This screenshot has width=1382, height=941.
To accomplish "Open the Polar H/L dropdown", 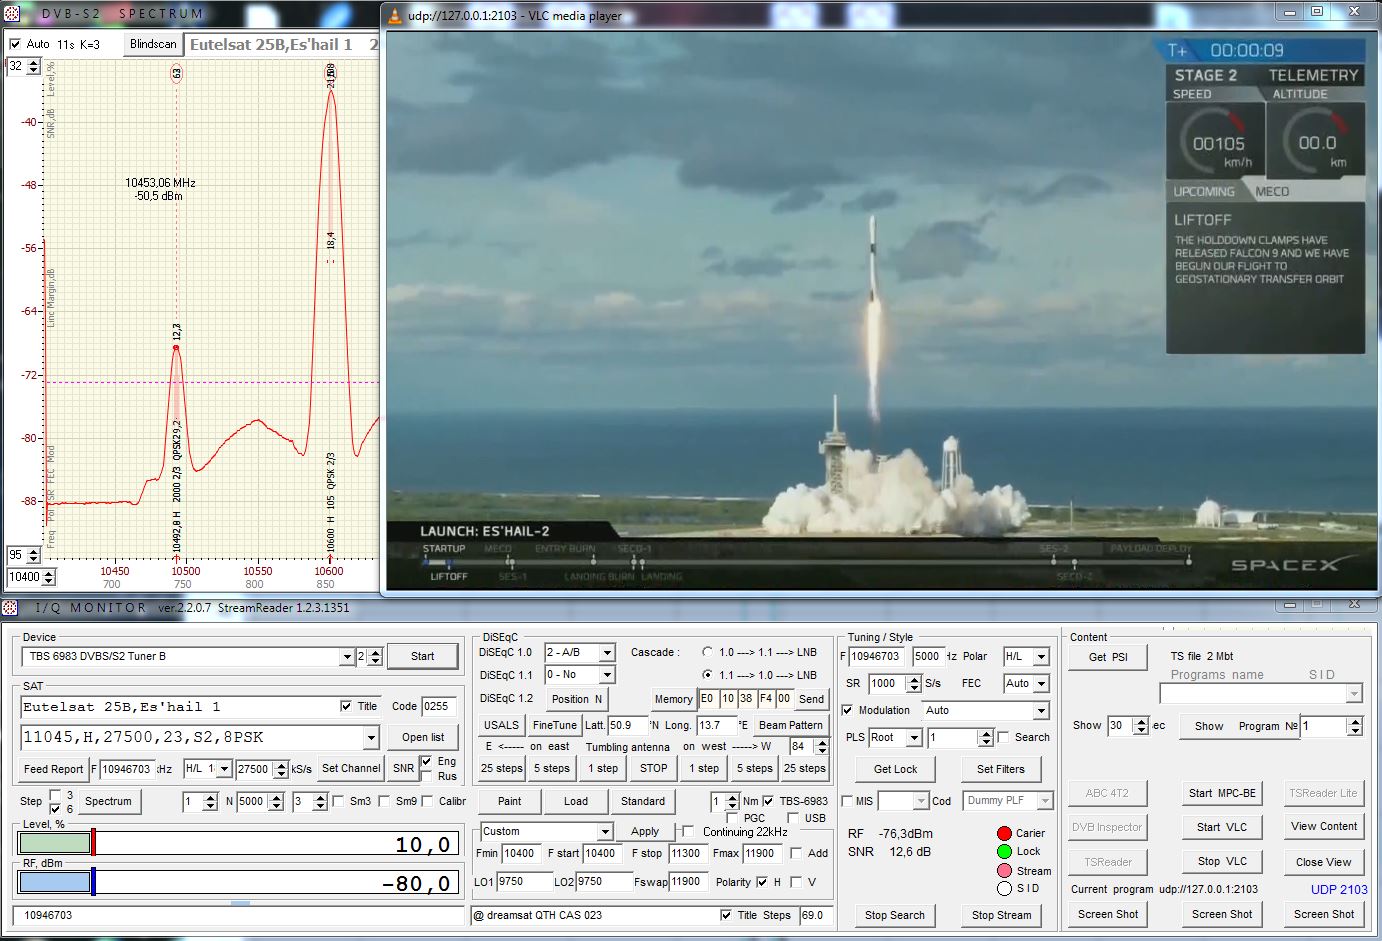I will tap(1041, 657).
